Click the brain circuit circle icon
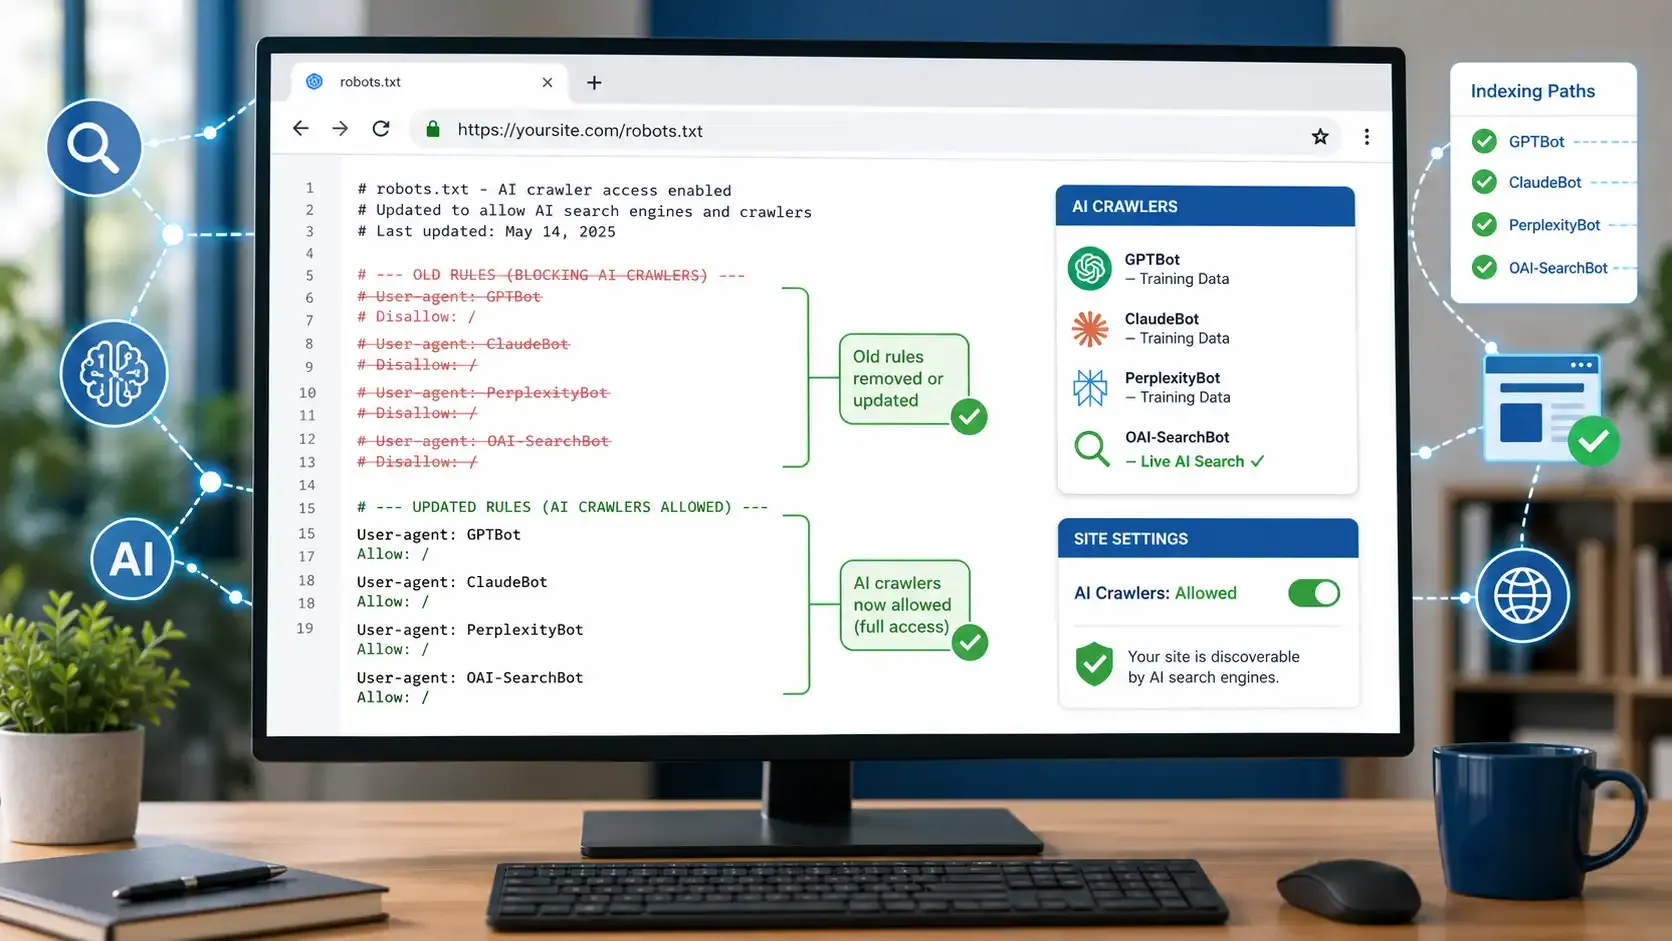Image resolution: width=1672 pixels, height=941 pixels. click(114, 374)
